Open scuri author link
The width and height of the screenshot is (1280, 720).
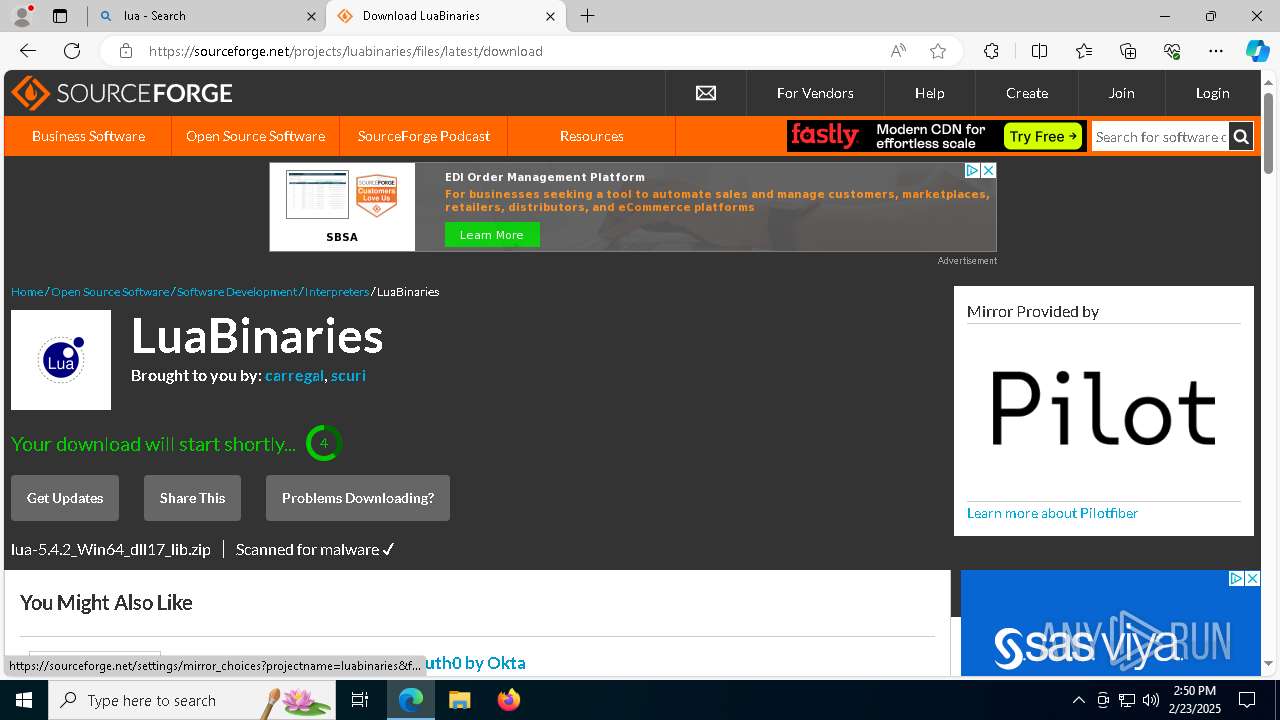[x=348, y=376]
